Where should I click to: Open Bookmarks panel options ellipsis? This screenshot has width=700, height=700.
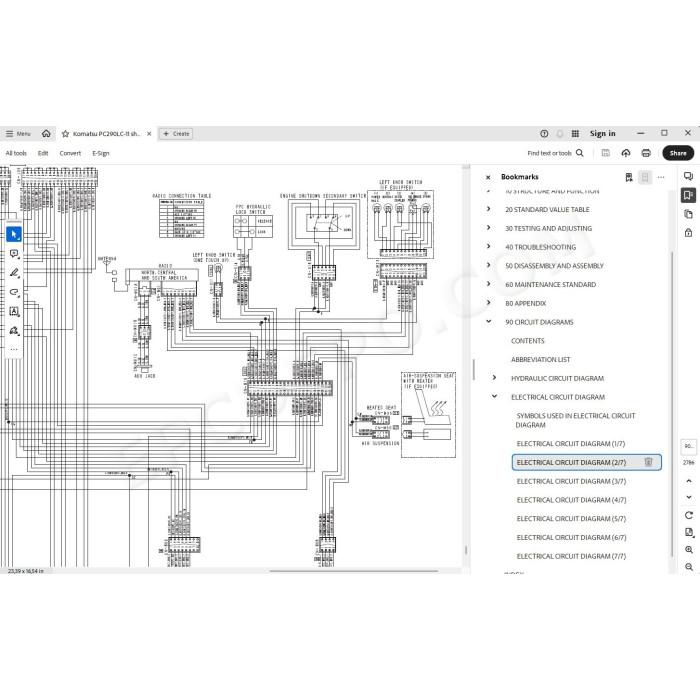pos(661,177)
